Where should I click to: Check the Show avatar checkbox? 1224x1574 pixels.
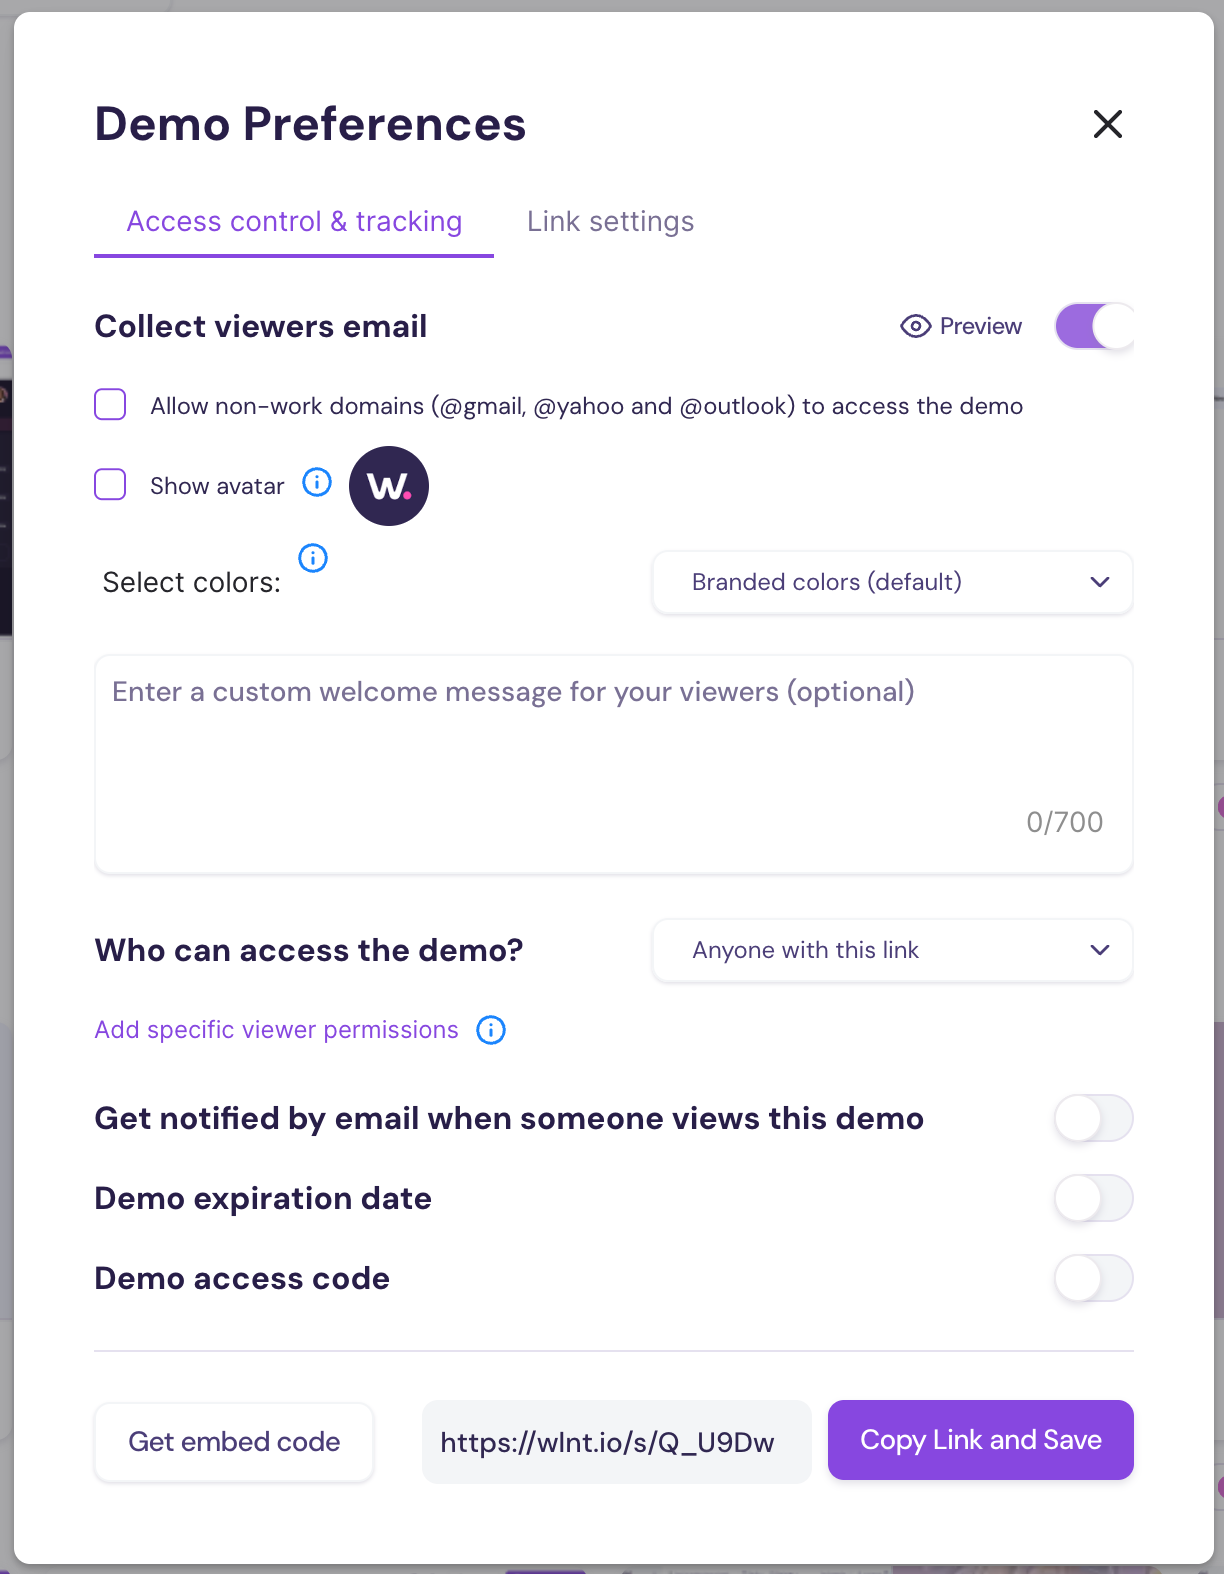[110, 485]
